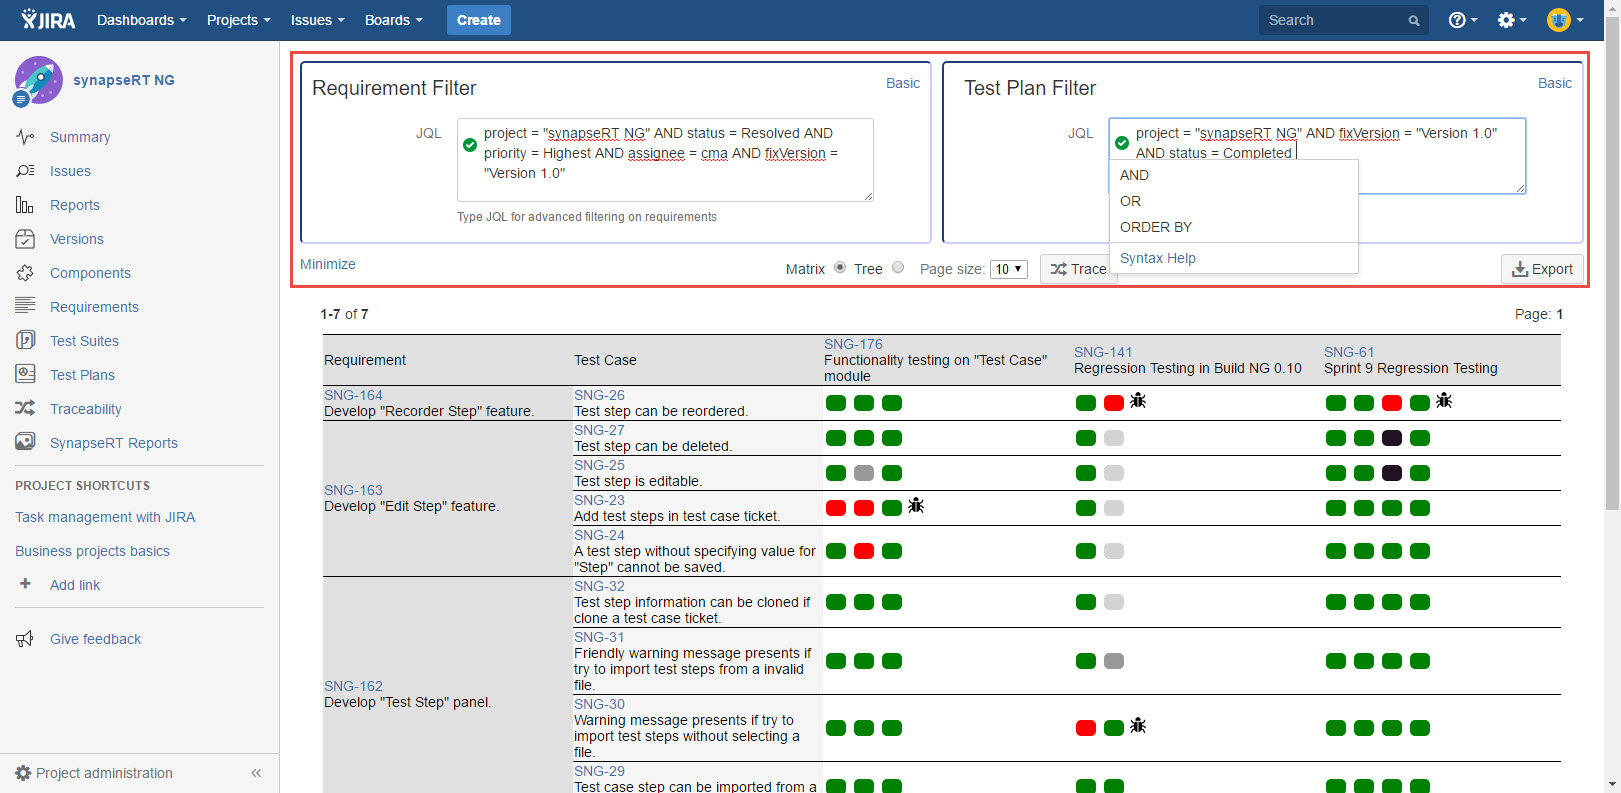
Task: Go to Versions in the sidebar
Action: click(x=77, y=239)
